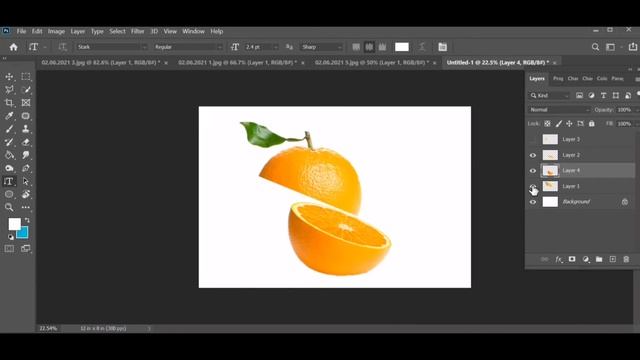640x360 pixels.
Task: Open the Kind filter dropdown
Action: coord(549,96)
